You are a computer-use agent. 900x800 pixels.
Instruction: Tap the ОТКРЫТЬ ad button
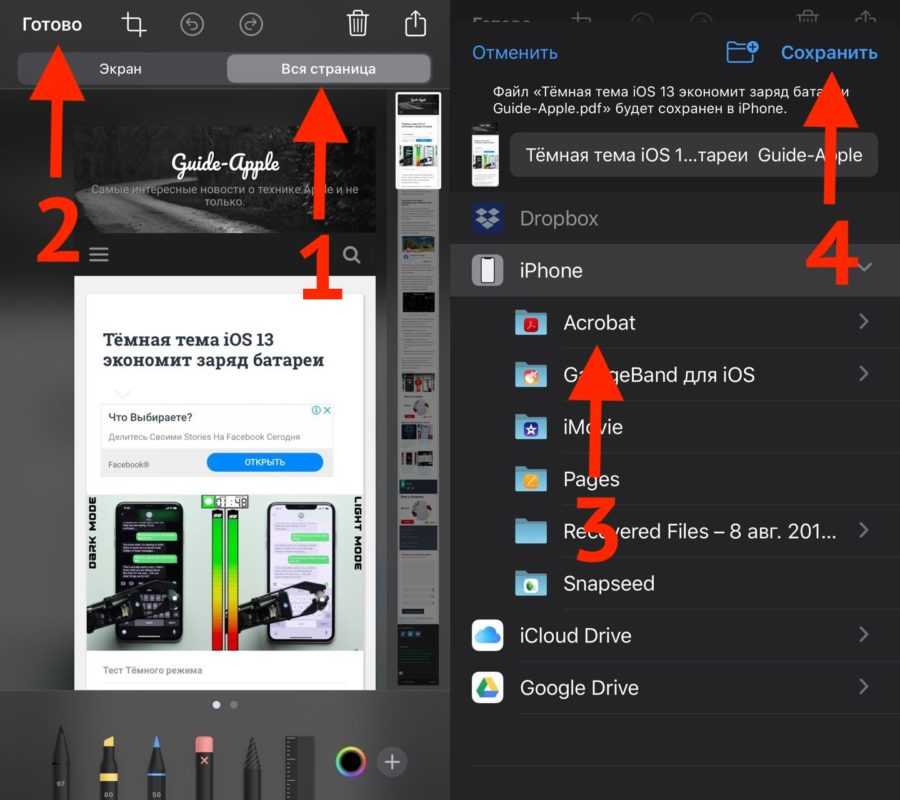coord(265,462)
